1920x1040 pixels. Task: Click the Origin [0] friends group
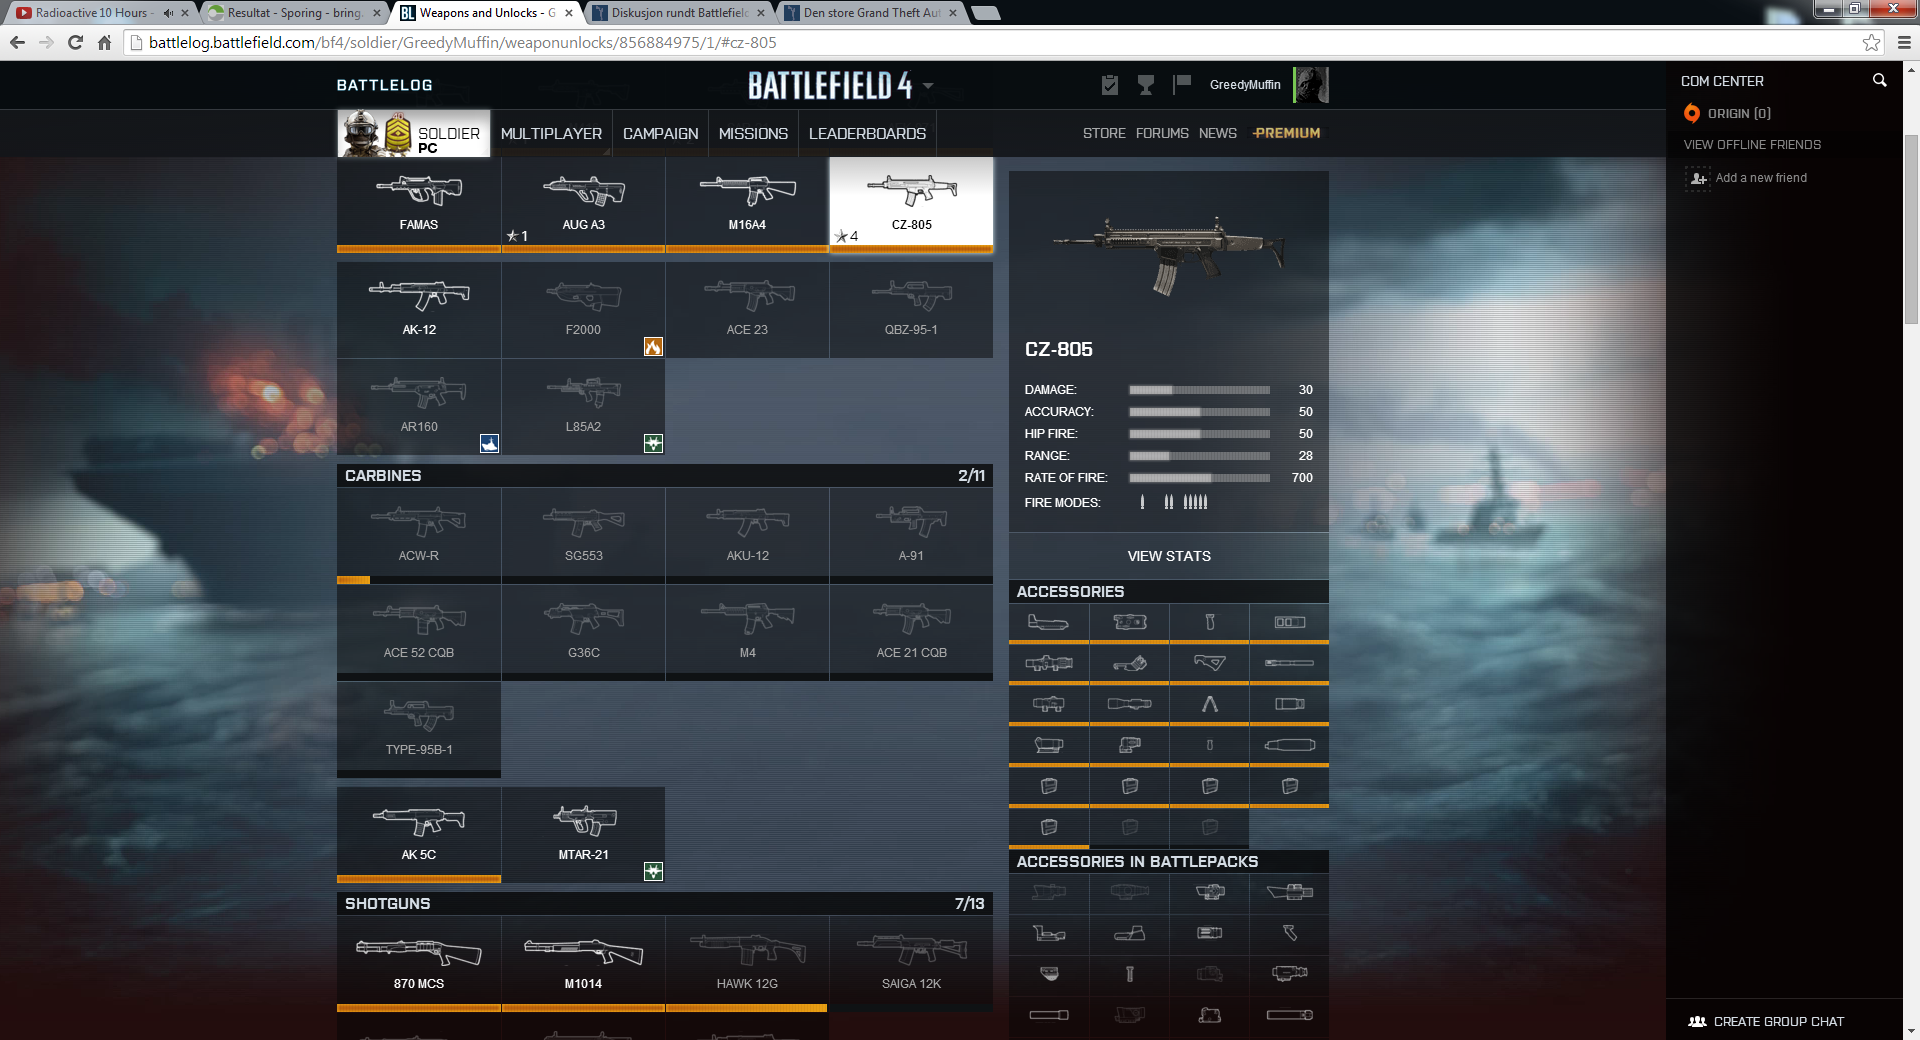click(x=1728, y=113)
